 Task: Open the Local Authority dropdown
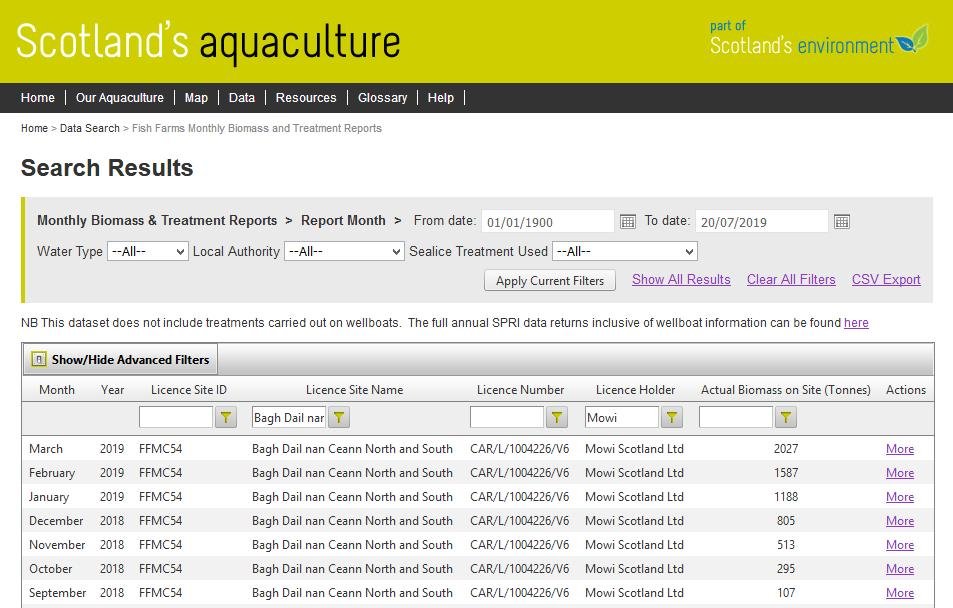click(x=344, y=251)
